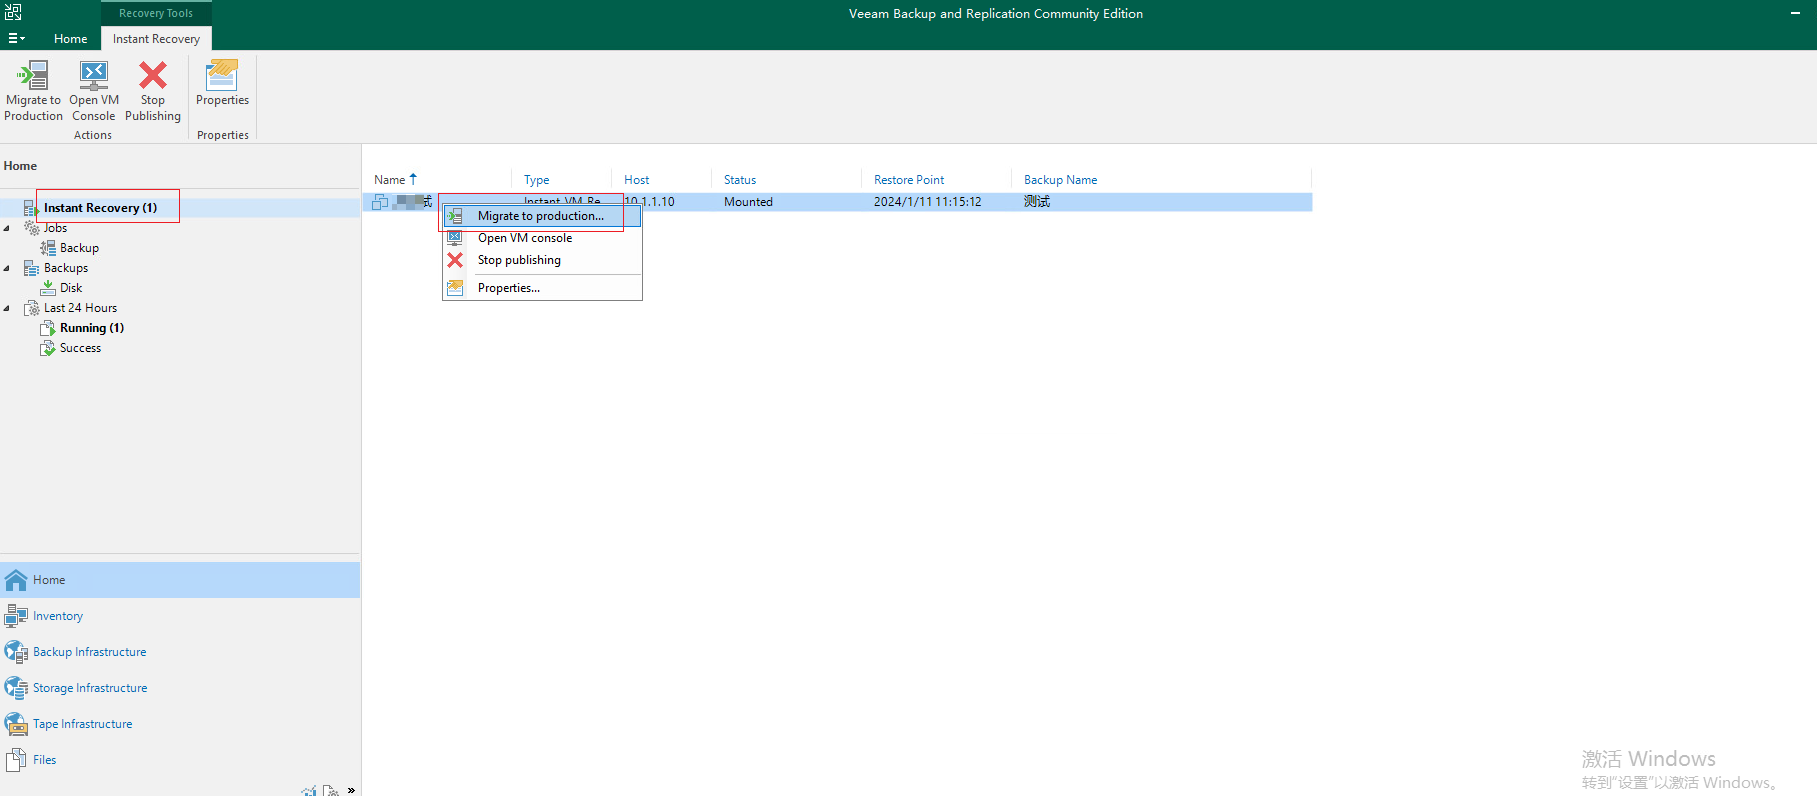Switch to the Home ribbon tab
The width and height of the screenshot is (1817, 796).
(71, 39)
